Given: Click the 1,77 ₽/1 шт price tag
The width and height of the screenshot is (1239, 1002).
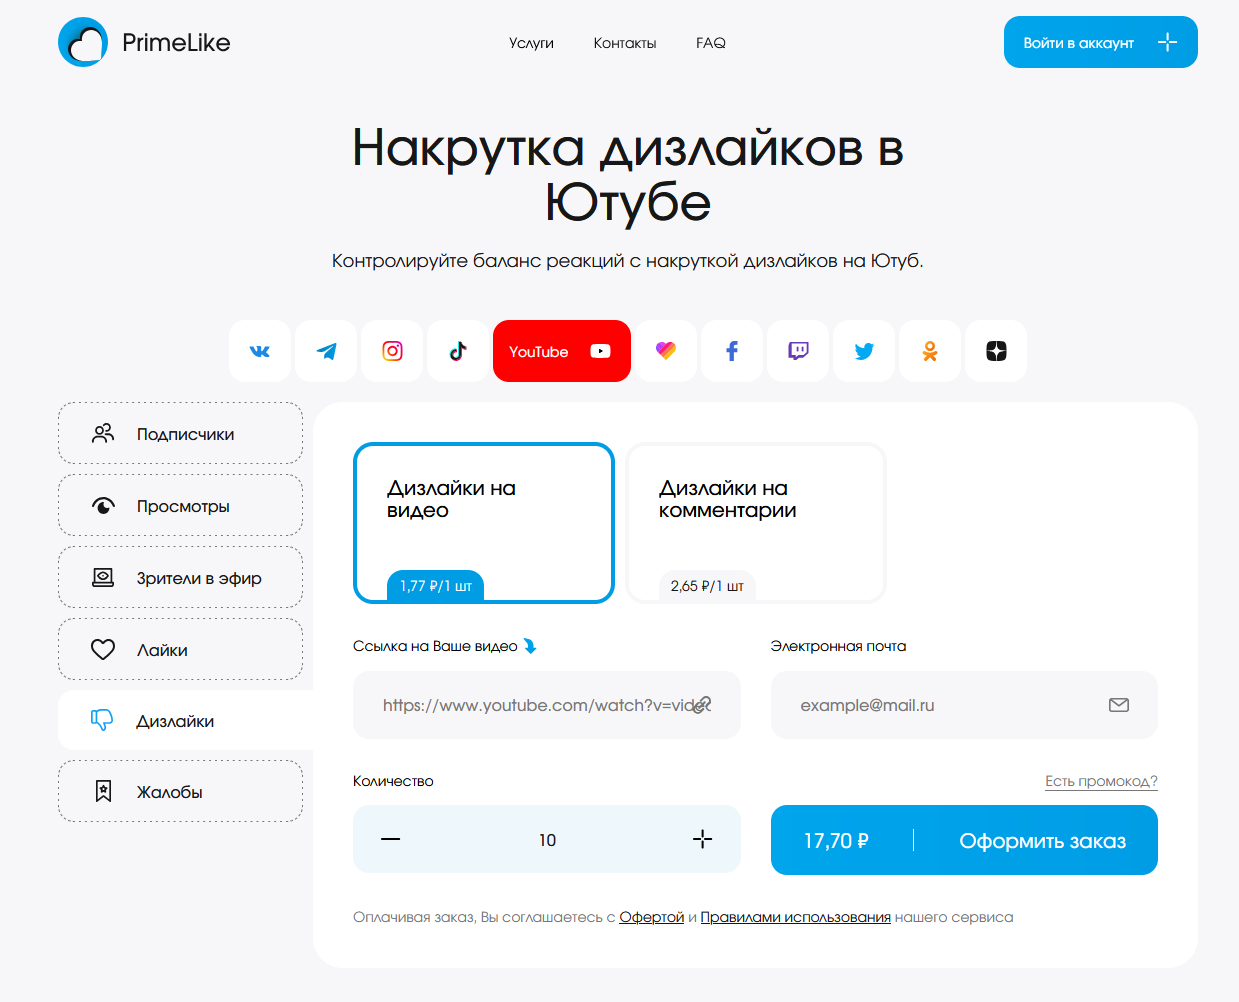Looking at the screenshot, I should click(436, 586).
